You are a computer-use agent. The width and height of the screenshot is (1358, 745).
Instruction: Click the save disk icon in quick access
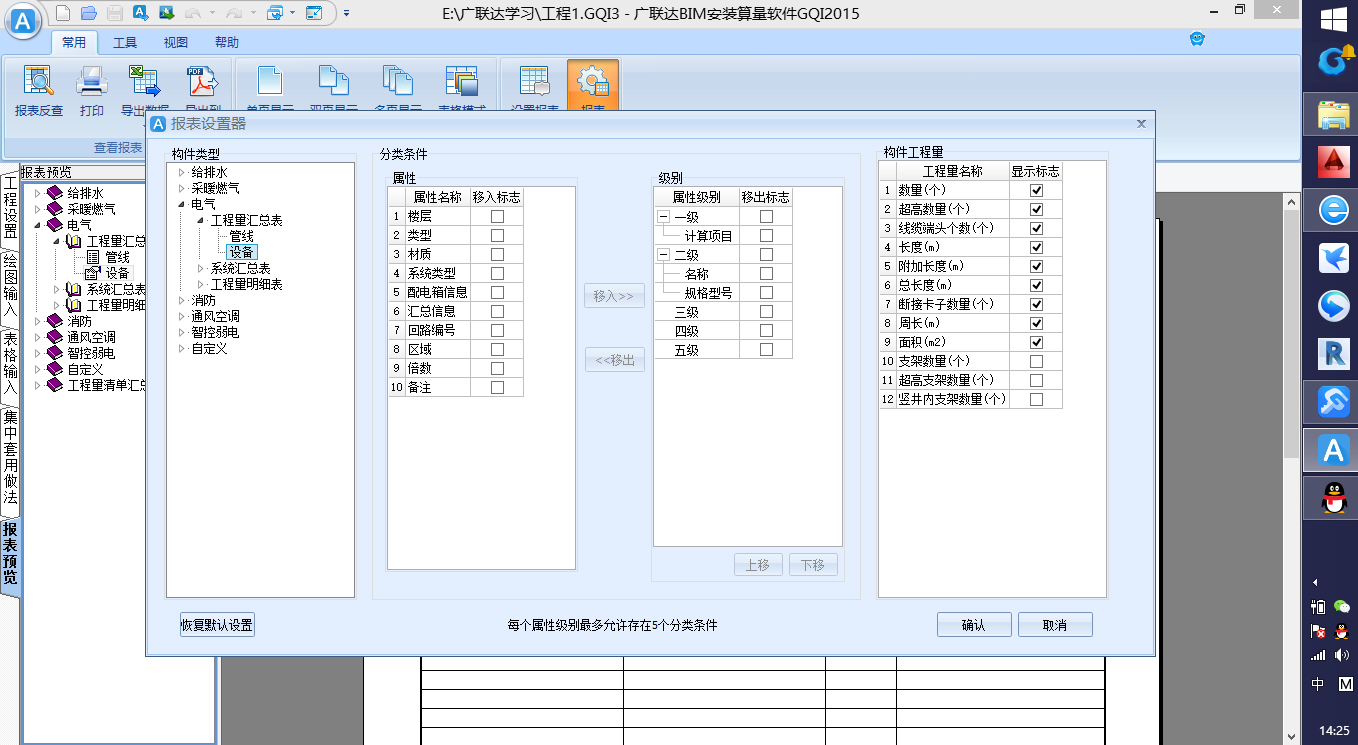coord(115,13)
